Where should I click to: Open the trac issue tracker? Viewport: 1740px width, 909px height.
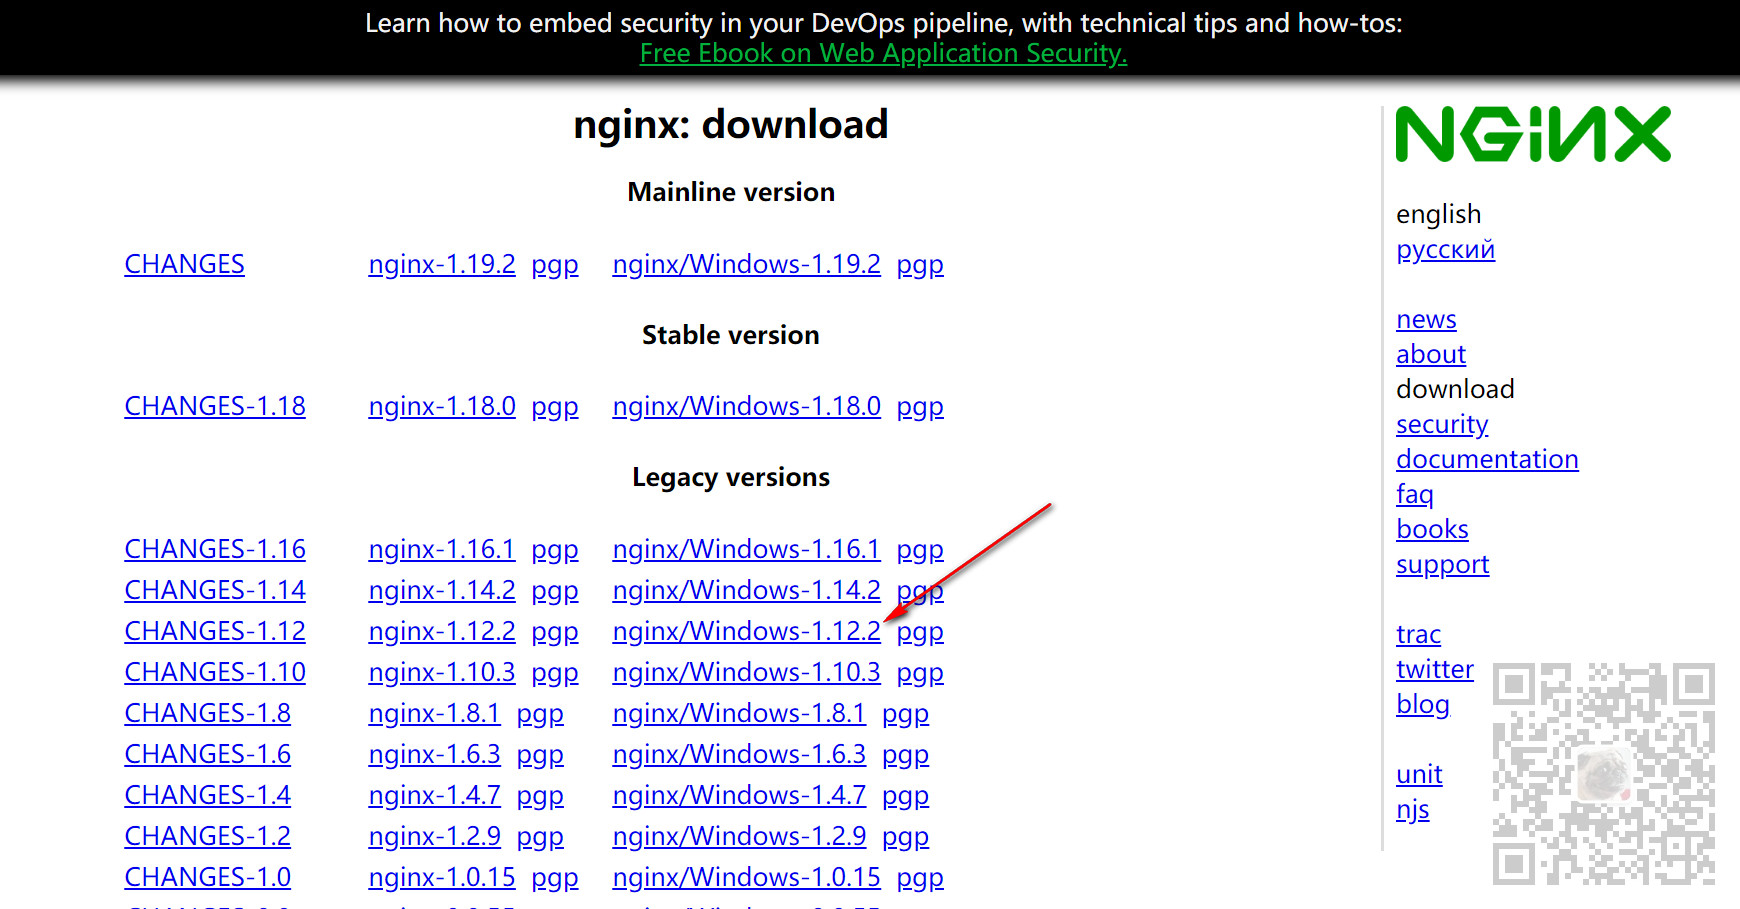[x=1418, y=634]
